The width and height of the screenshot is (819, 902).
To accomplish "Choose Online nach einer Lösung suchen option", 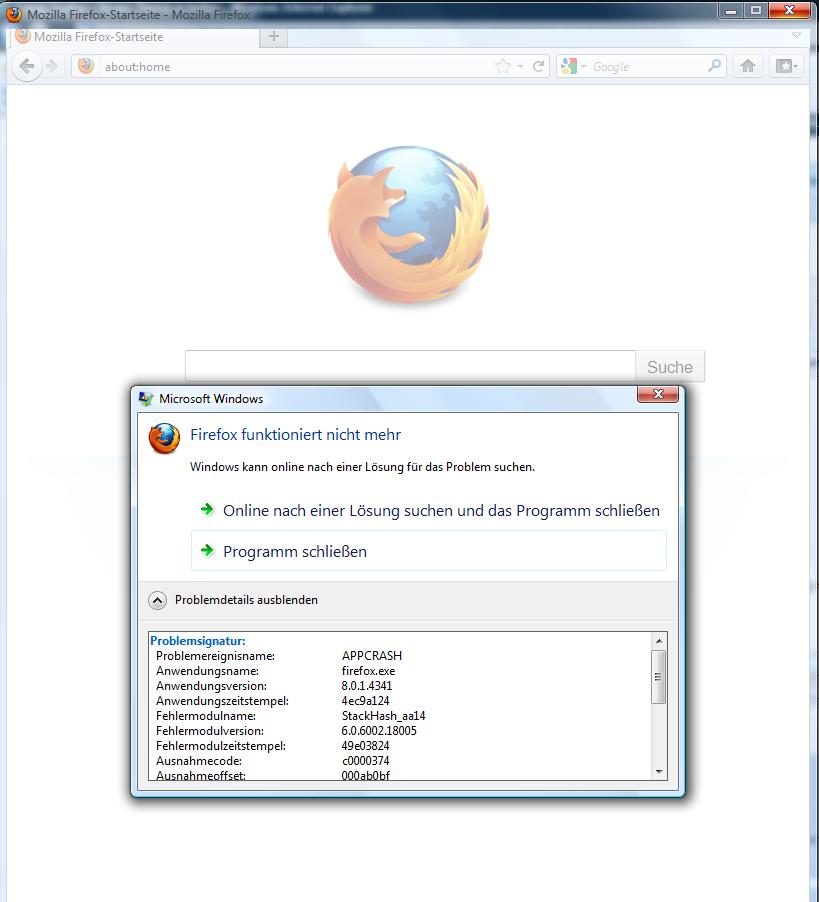I will pos(429,511).
